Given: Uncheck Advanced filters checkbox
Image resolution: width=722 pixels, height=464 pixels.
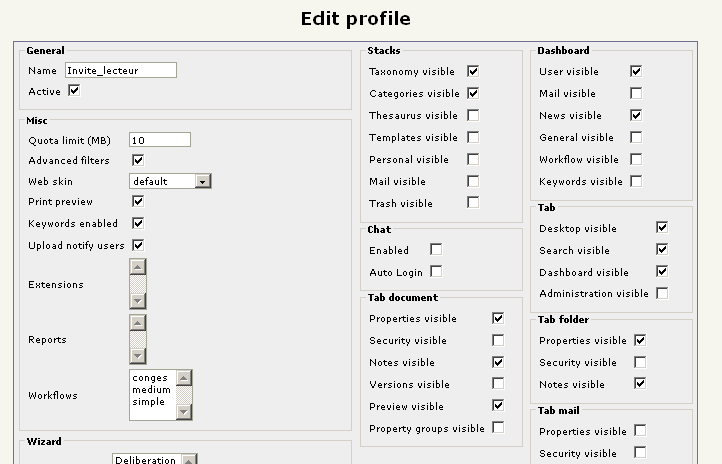Looking at the screenshot, I should (138, 160).
